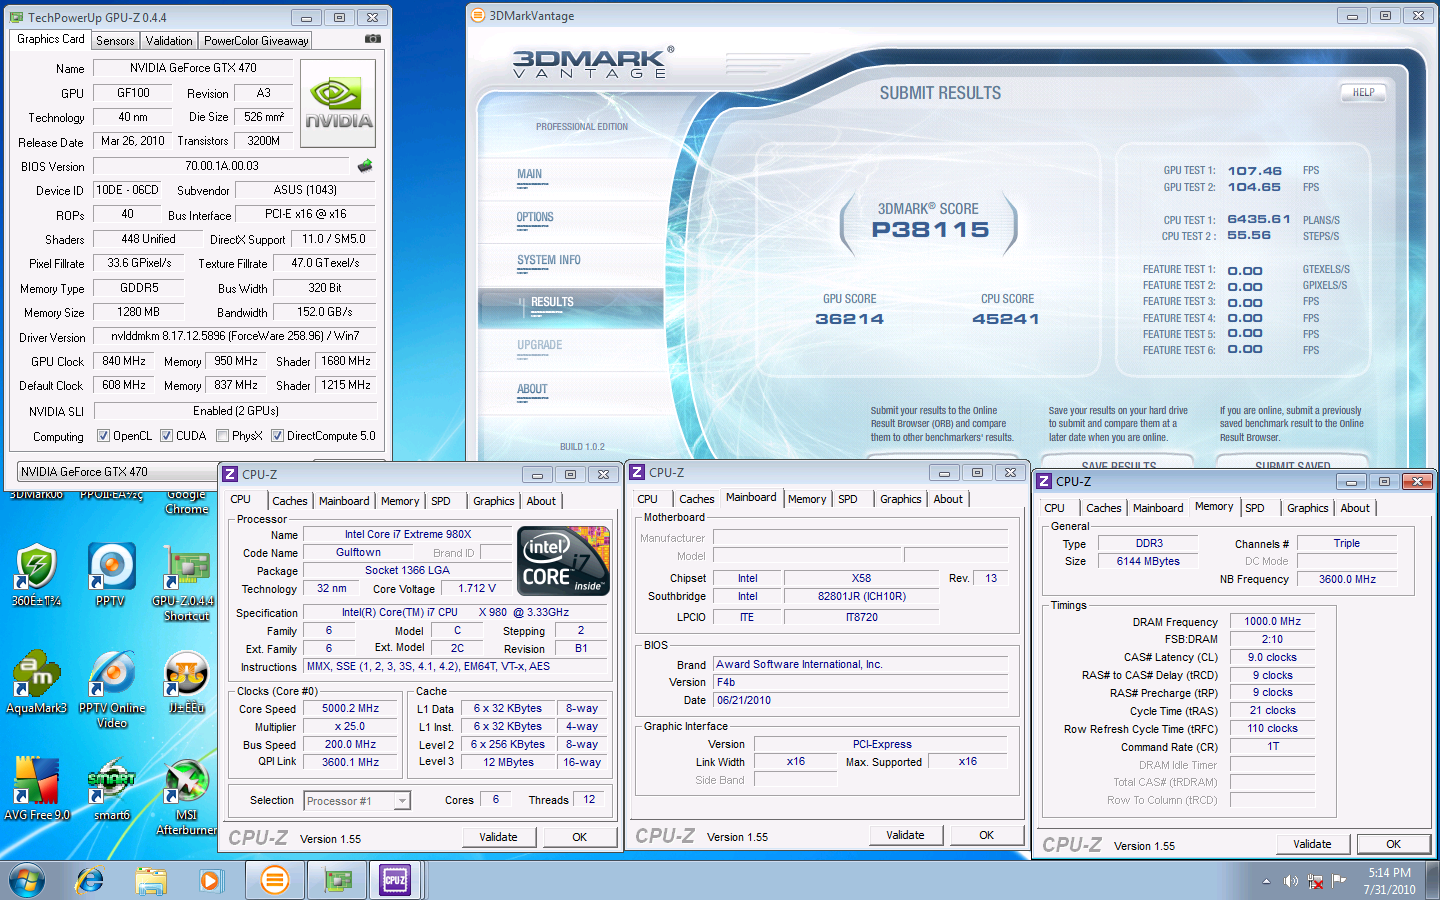Click the Intel Core i7 logo in CPU-Z
The height and width of the screenshot is (900, 1440).
click(x=564, y=561)
